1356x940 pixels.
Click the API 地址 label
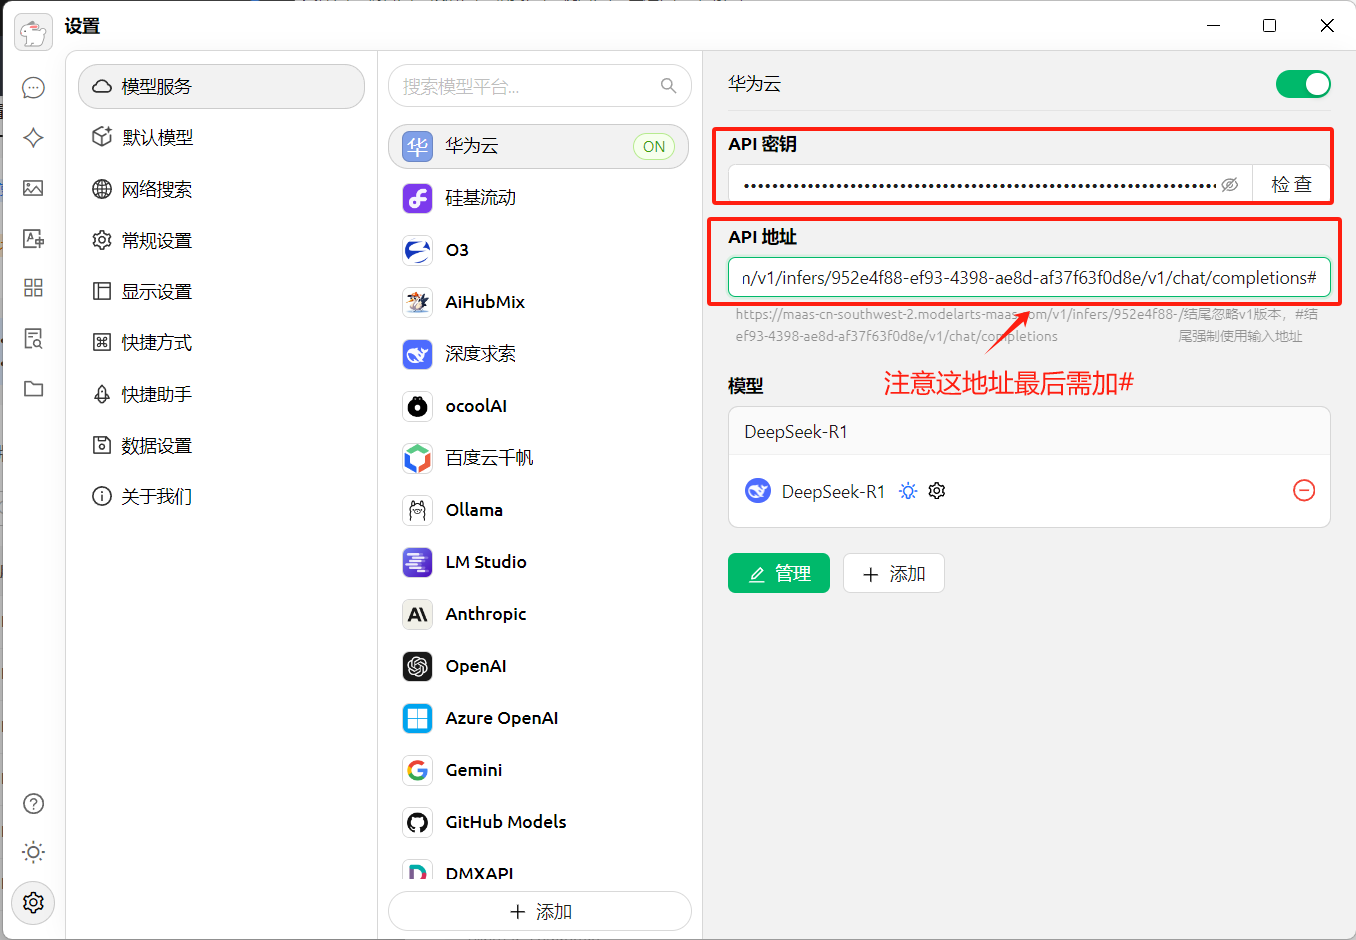[x=762, y=237]
